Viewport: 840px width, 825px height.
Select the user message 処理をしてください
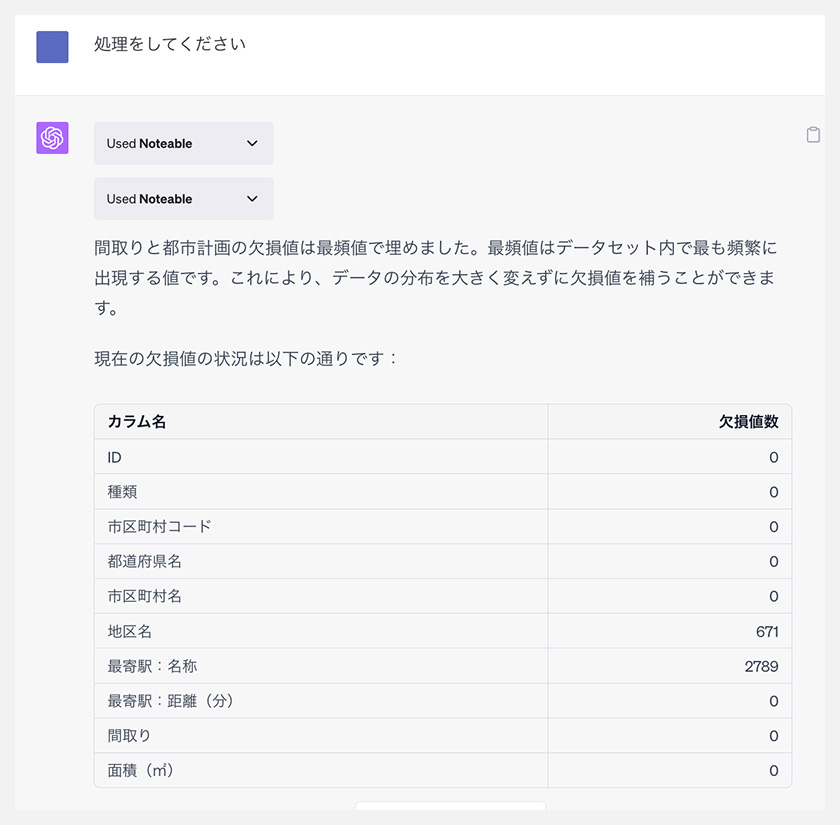170,43
